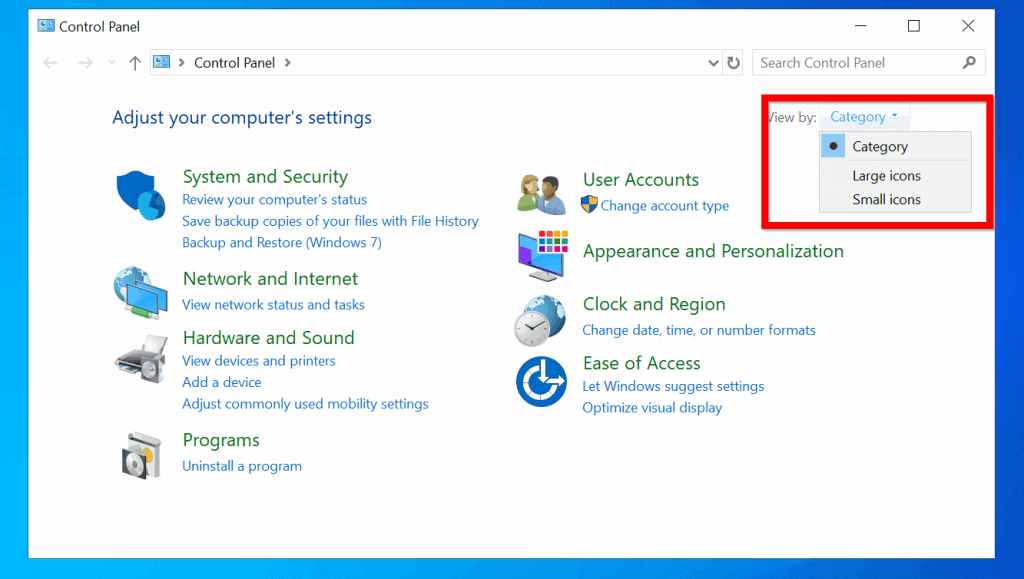Click the Ease of Access circular icon
Viewport: 1024px width, 579px height.
click(x=541, y=381)
